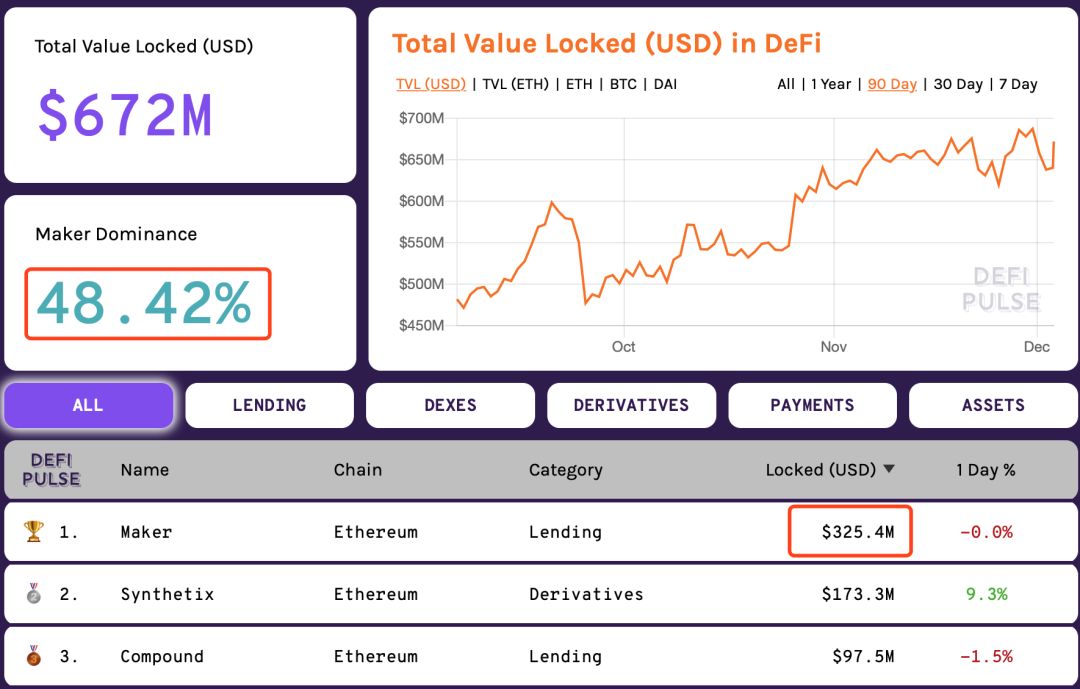The height and width of the screenshot is (689, 1080).
Task: Click the $450M y-axis label on chart
Action: (x=422, y=325)
